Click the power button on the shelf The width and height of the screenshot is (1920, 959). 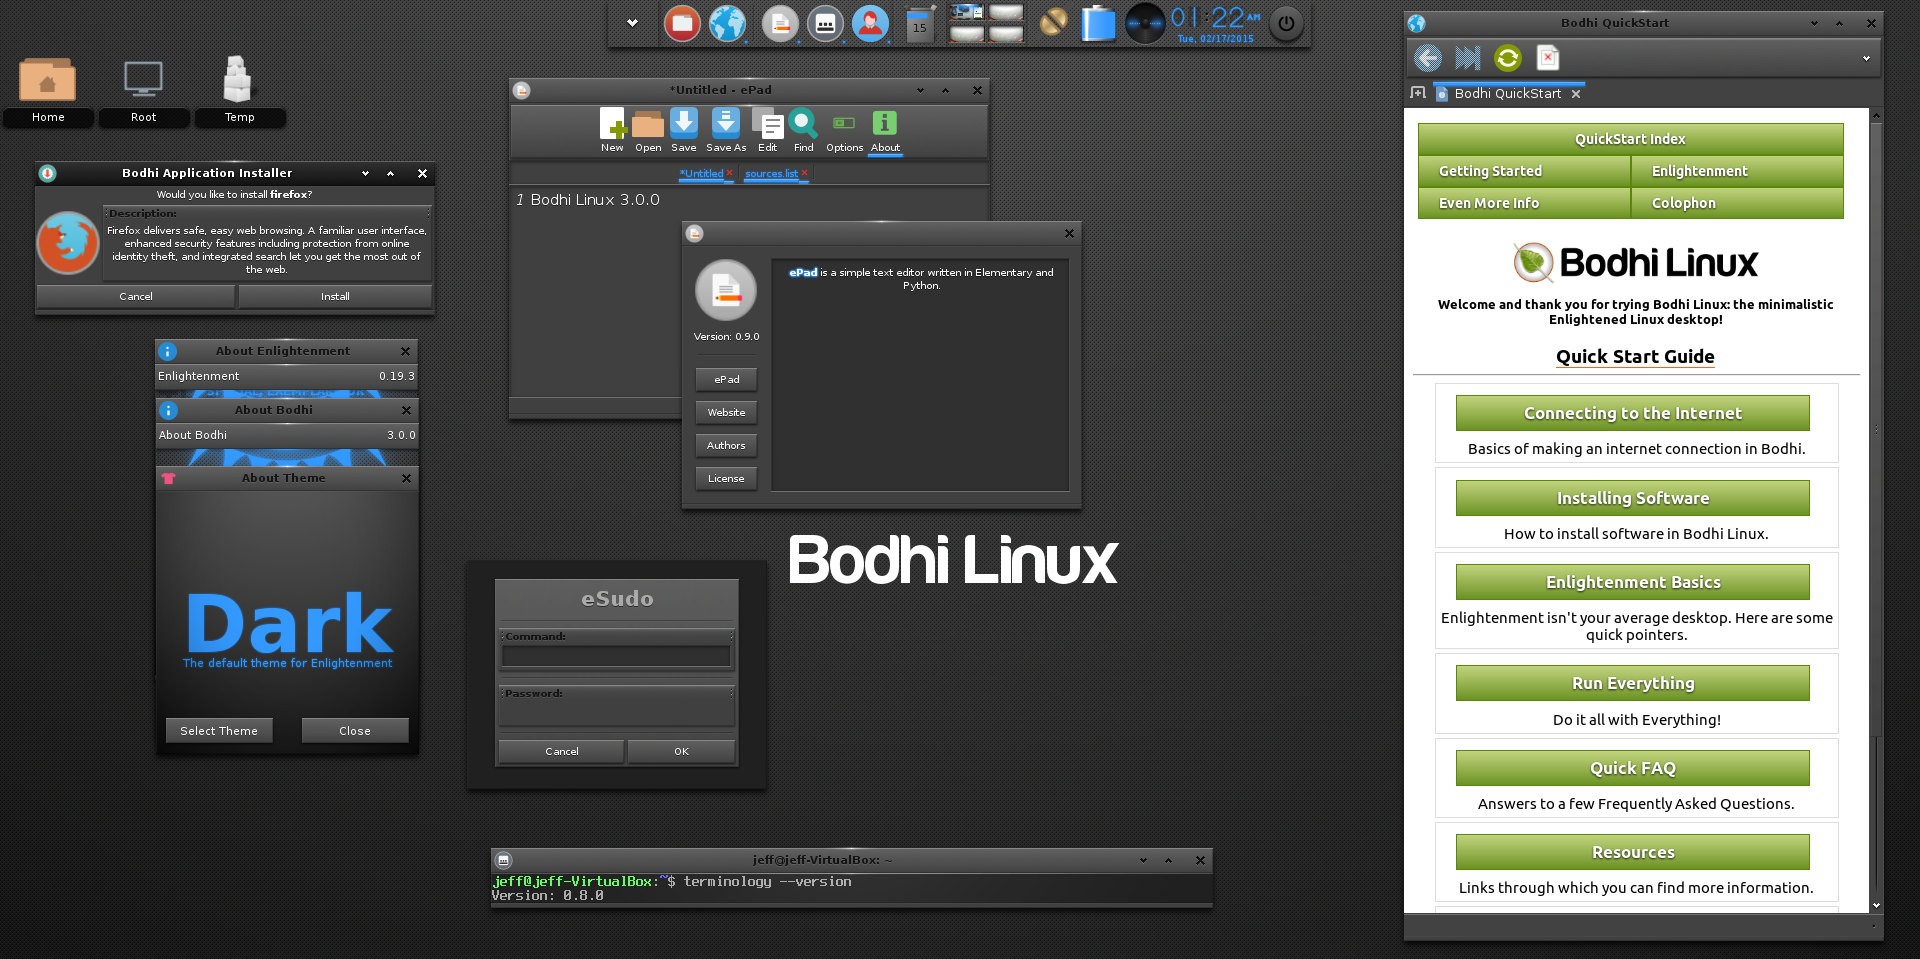[1286, 23]
